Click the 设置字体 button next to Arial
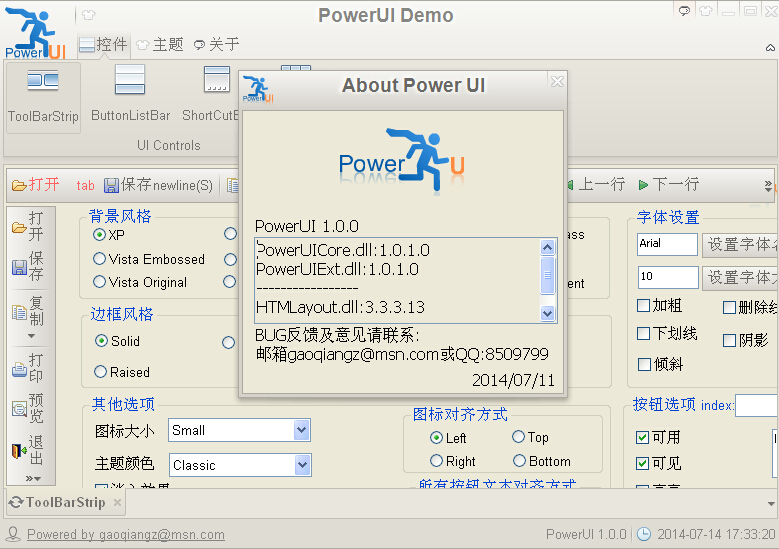The image size is (779, 549). (x=740, y=244)
